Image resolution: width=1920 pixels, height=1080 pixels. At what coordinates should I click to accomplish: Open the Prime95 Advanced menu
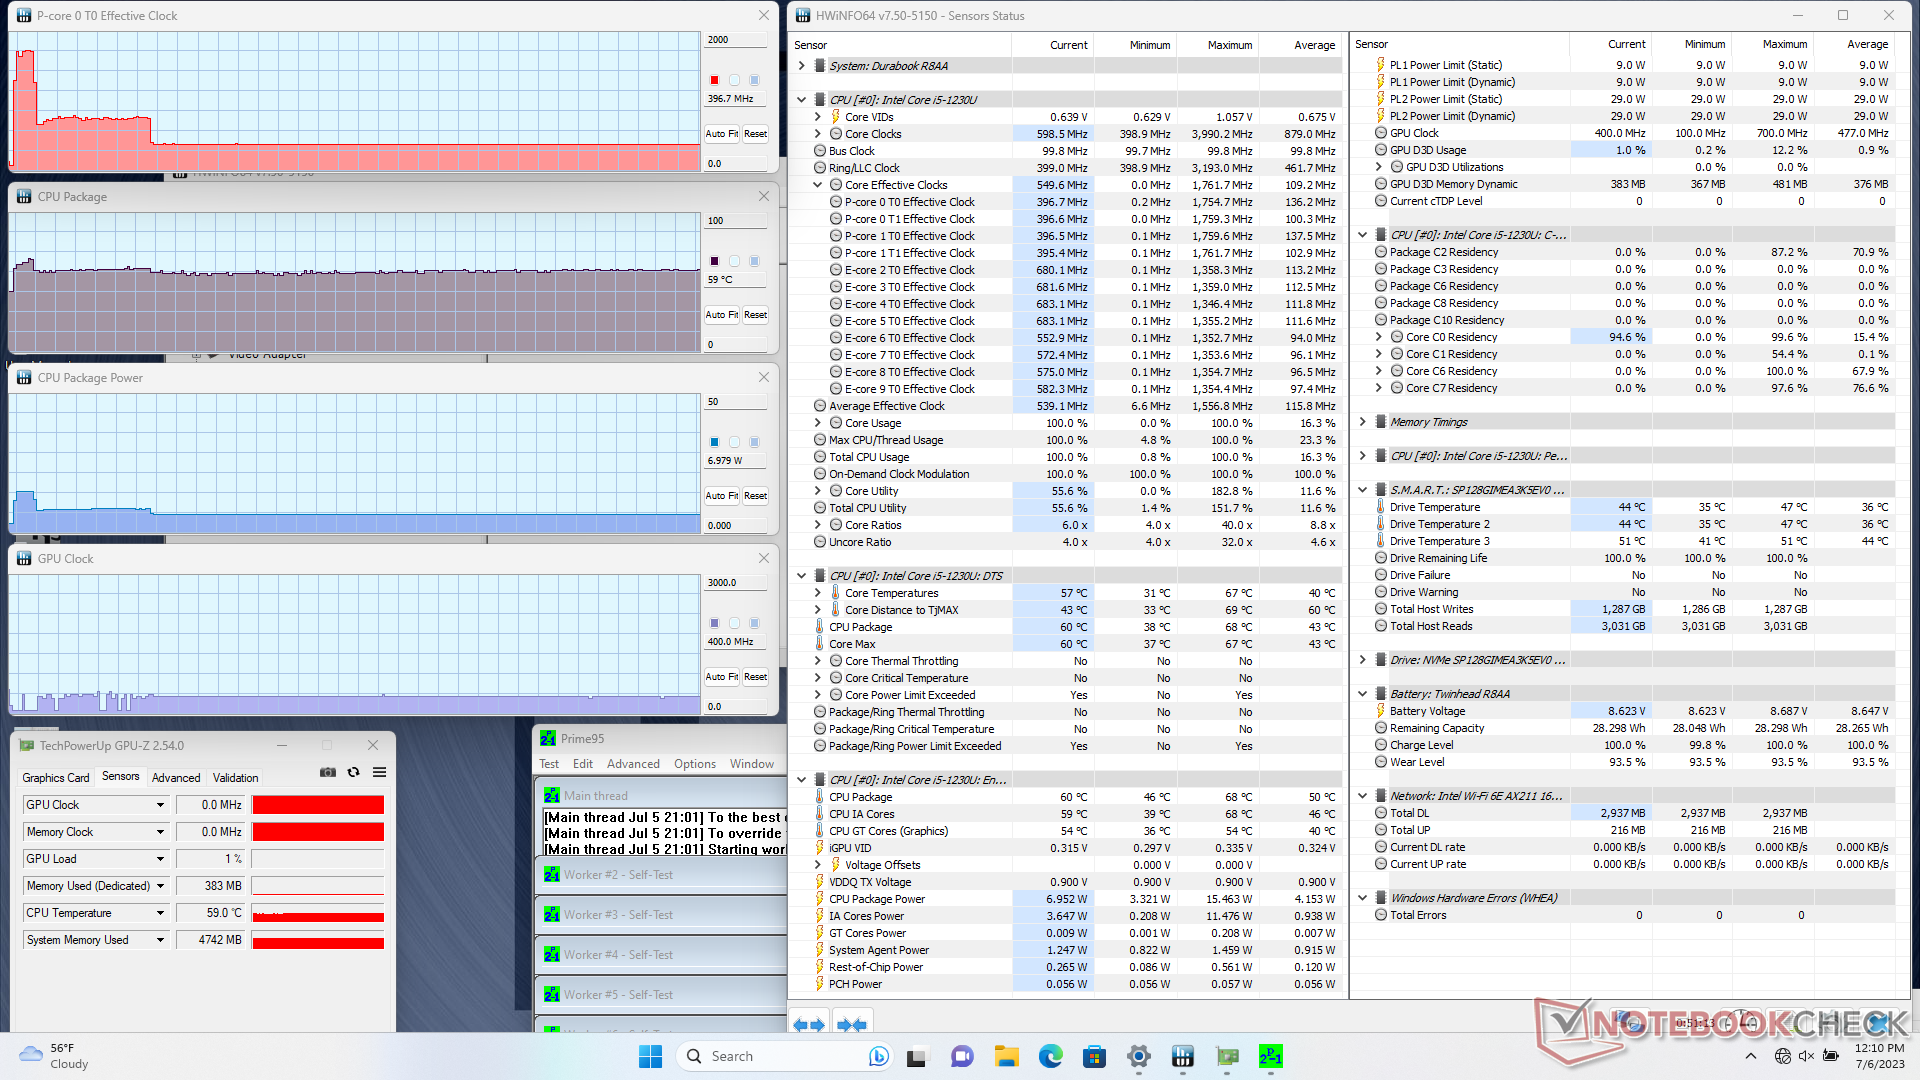click(x=633, y=764)
